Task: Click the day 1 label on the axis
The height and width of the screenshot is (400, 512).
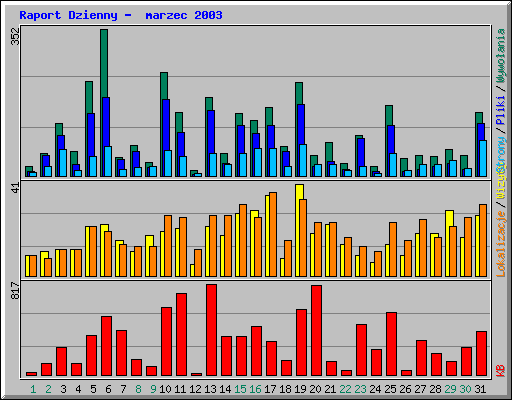Action: [33, 389]
